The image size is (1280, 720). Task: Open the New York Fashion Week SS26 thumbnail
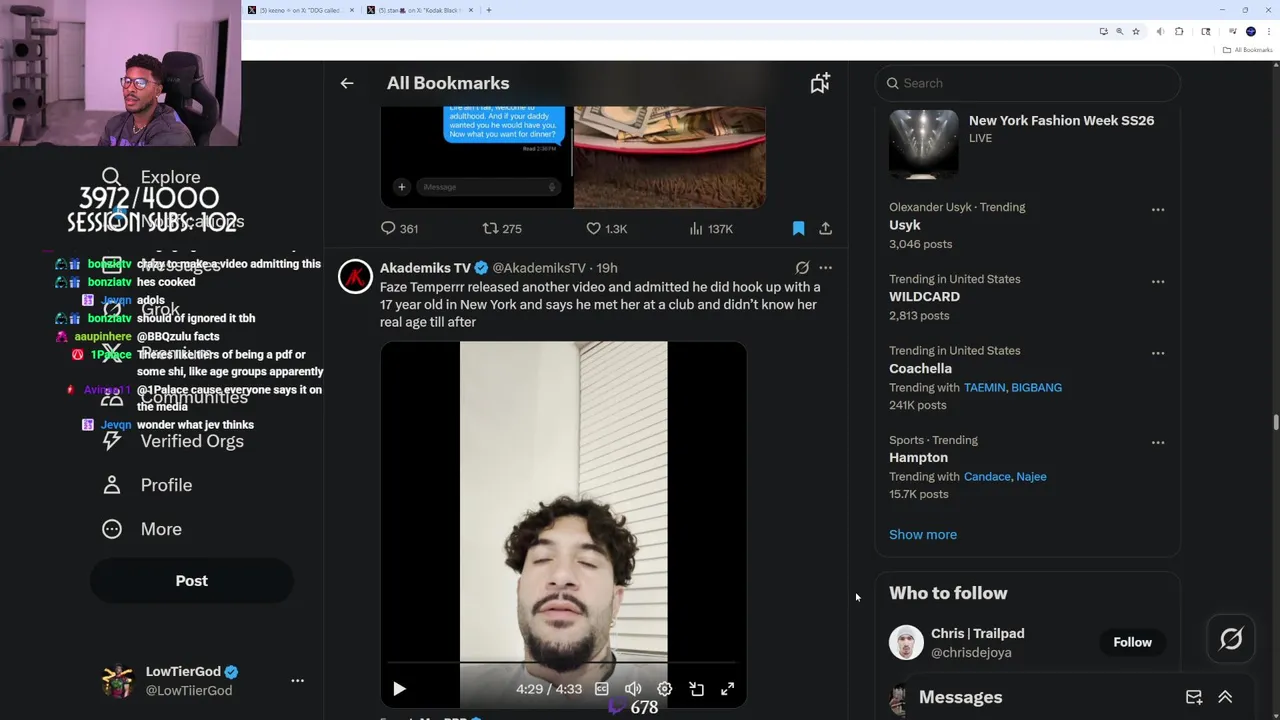[923, 145]
